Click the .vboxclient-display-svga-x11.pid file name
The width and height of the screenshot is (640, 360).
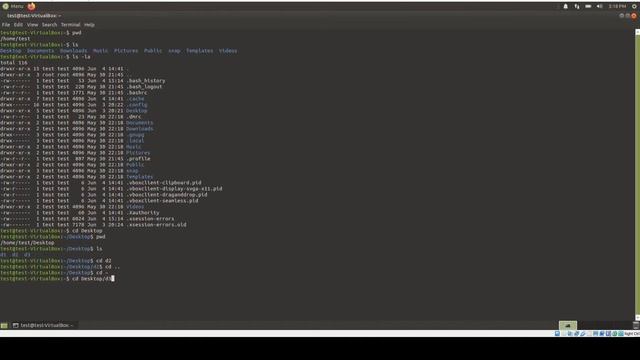[x=174, y=189]
